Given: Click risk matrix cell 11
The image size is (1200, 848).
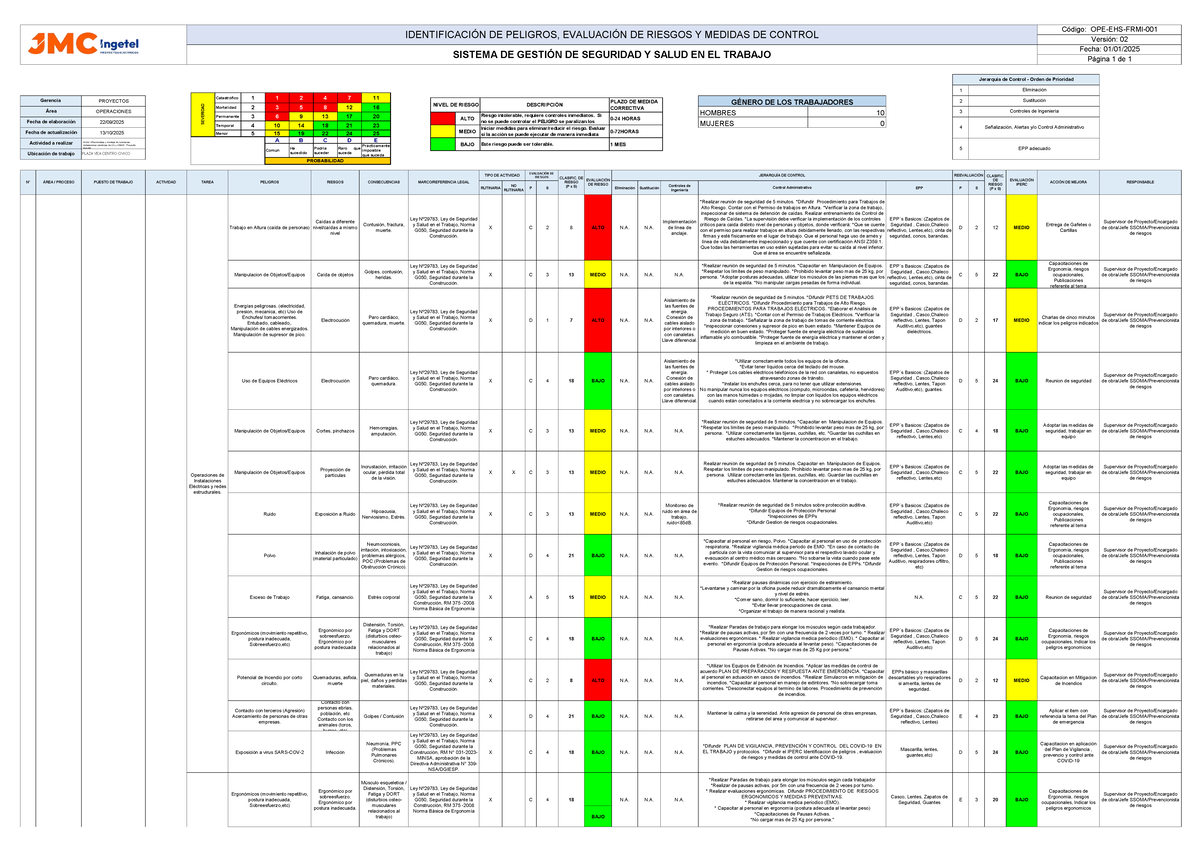Looking at the screenshot, I should tap(375, 97).
